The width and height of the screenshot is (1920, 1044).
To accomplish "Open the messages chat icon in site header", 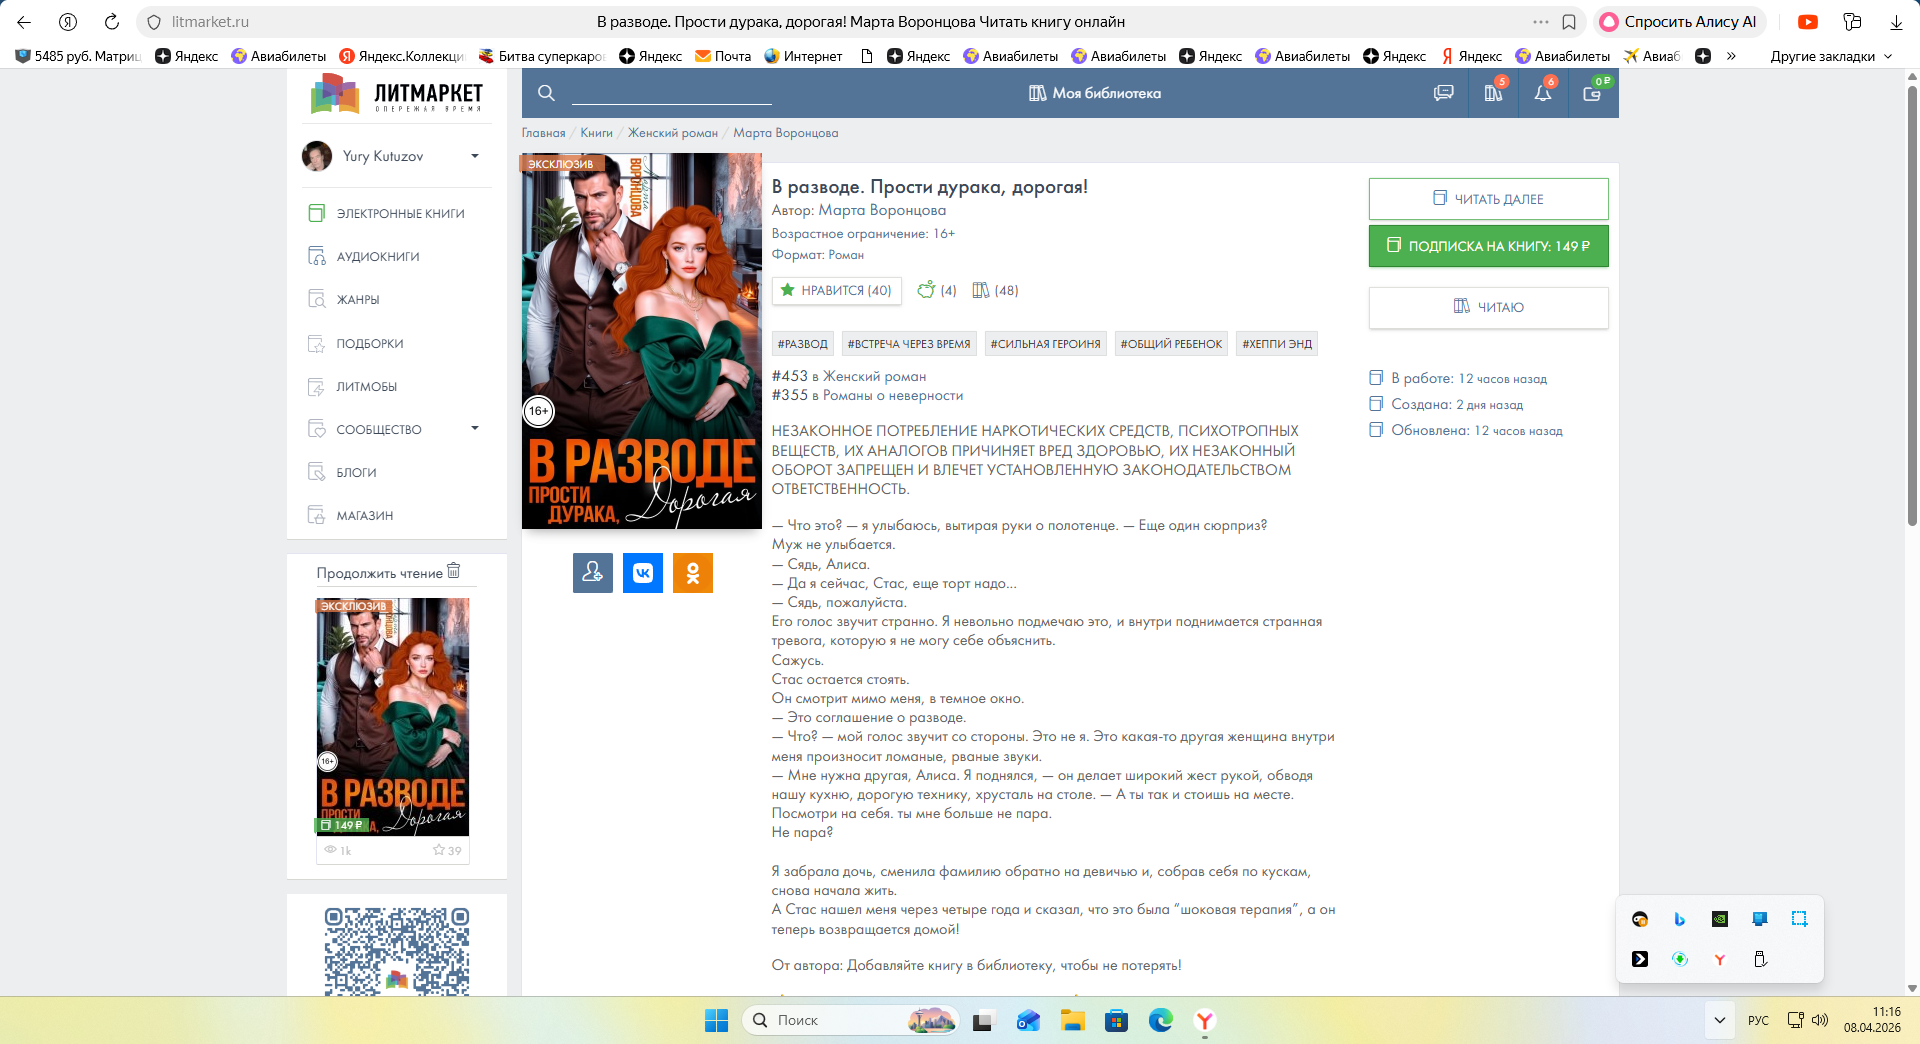I will click(x=1443, y=93).
